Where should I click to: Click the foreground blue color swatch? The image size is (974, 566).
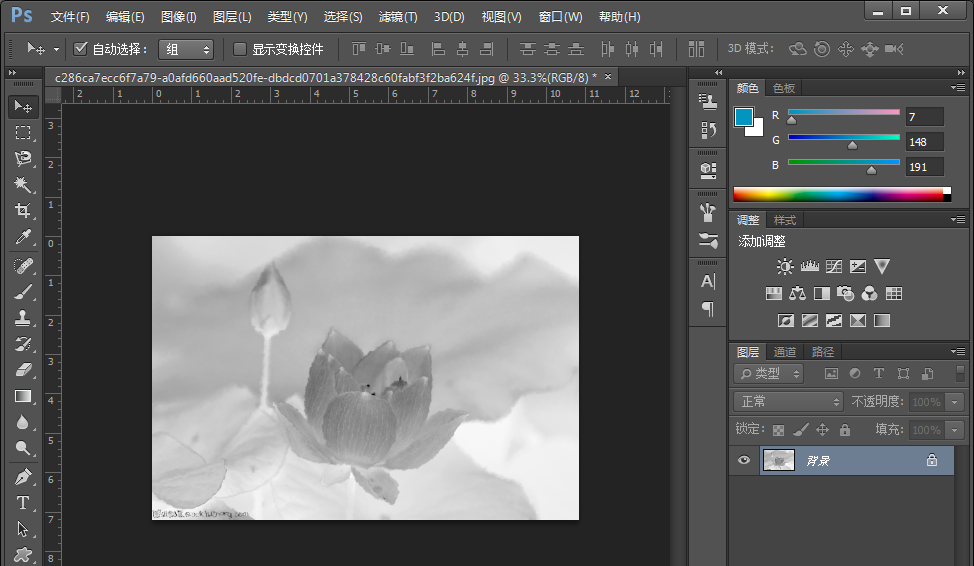744,118
